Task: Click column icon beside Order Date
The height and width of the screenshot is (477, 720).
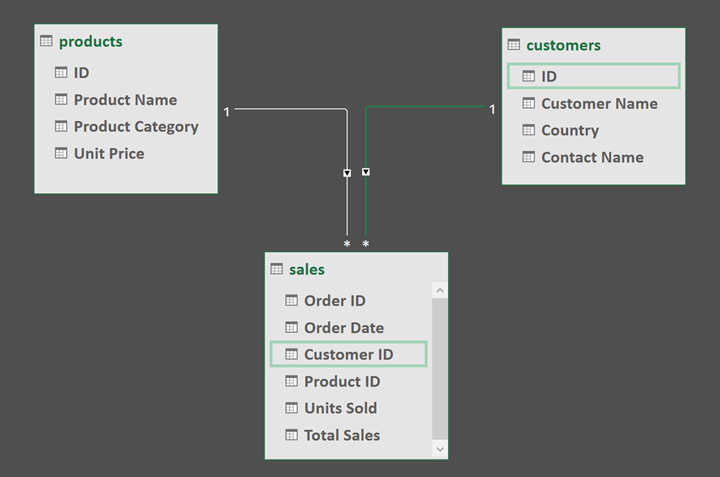Action: (x=291, y=327)
